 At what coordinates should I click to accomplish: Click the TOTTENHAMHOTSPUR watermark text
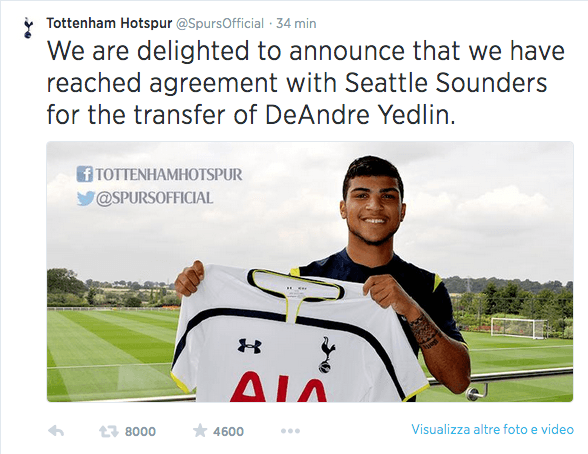tap(169, 175)
